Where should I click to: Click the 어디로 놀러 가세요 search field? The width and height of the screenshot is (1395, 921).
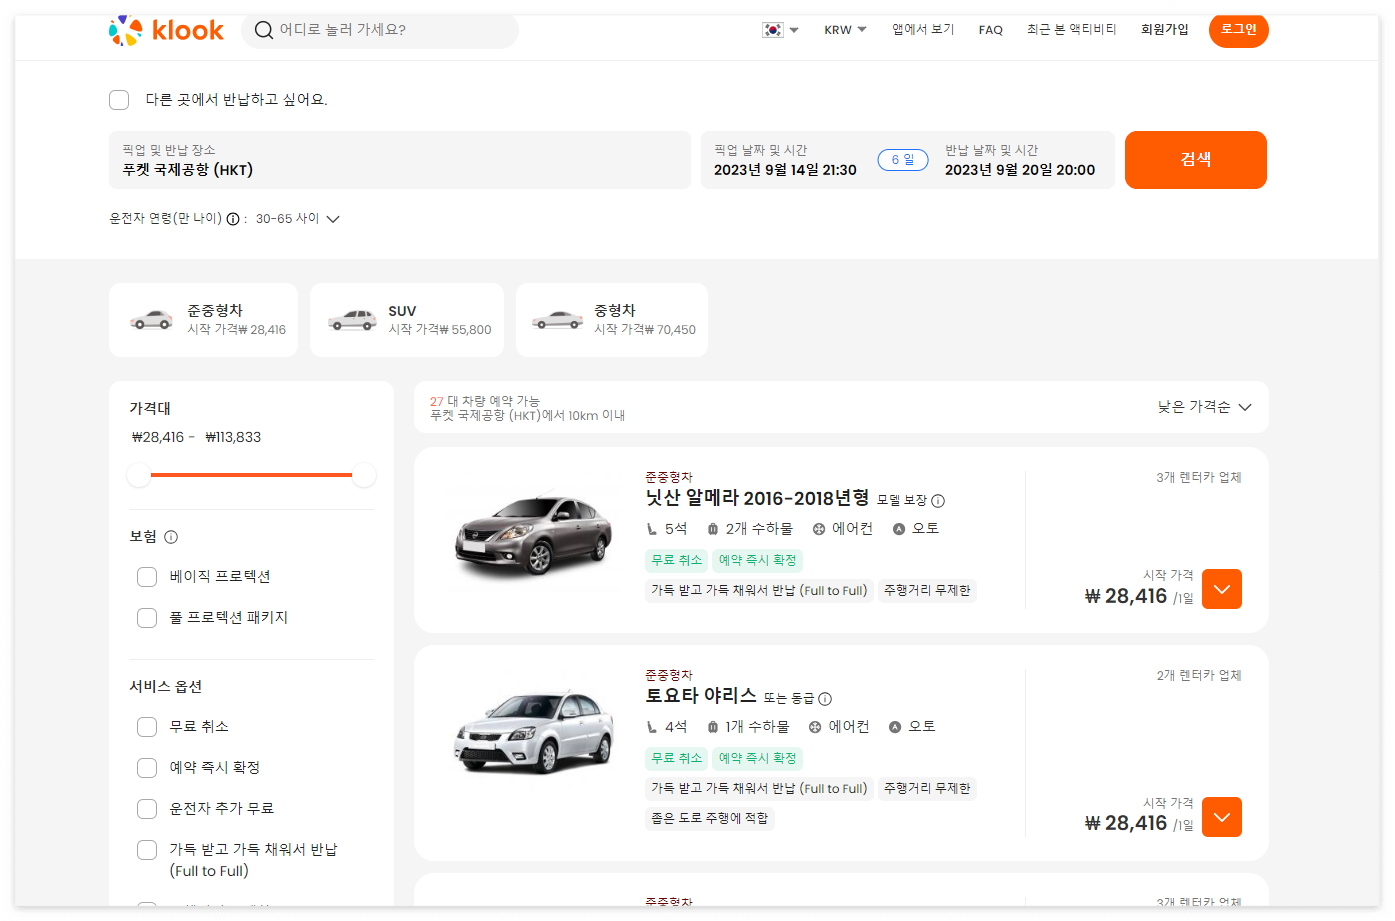pyautogui.click(x=380, y=30)
